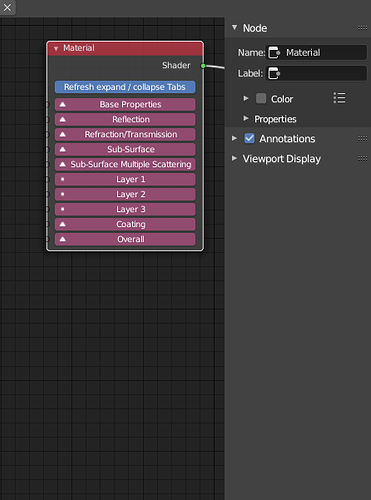Click node icon in Name field
This screenshot has height=500, width=371.
pyautogui.click(x=274, y=53)
